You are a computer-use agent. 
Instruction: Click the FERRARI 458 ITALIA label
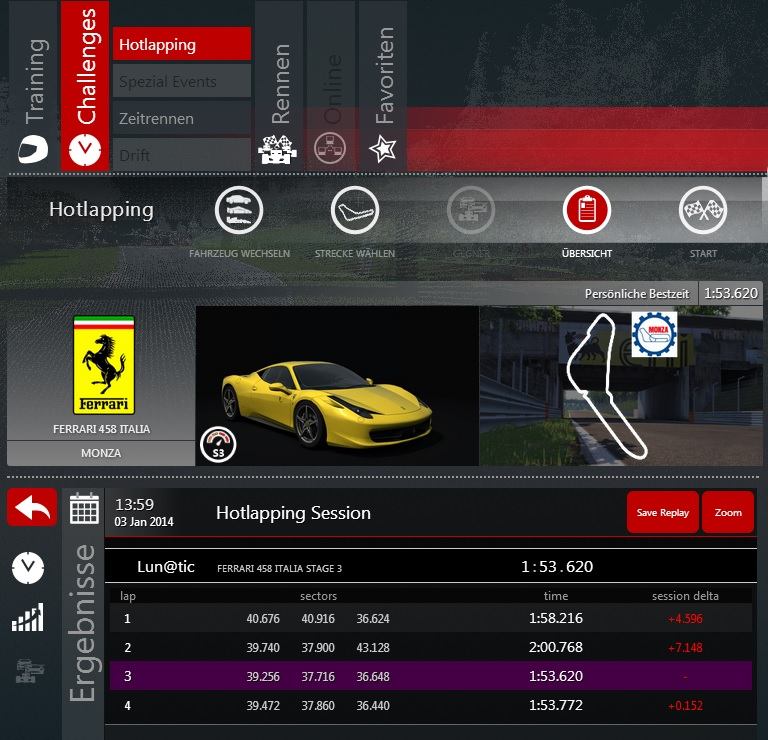tap(101, 429)
